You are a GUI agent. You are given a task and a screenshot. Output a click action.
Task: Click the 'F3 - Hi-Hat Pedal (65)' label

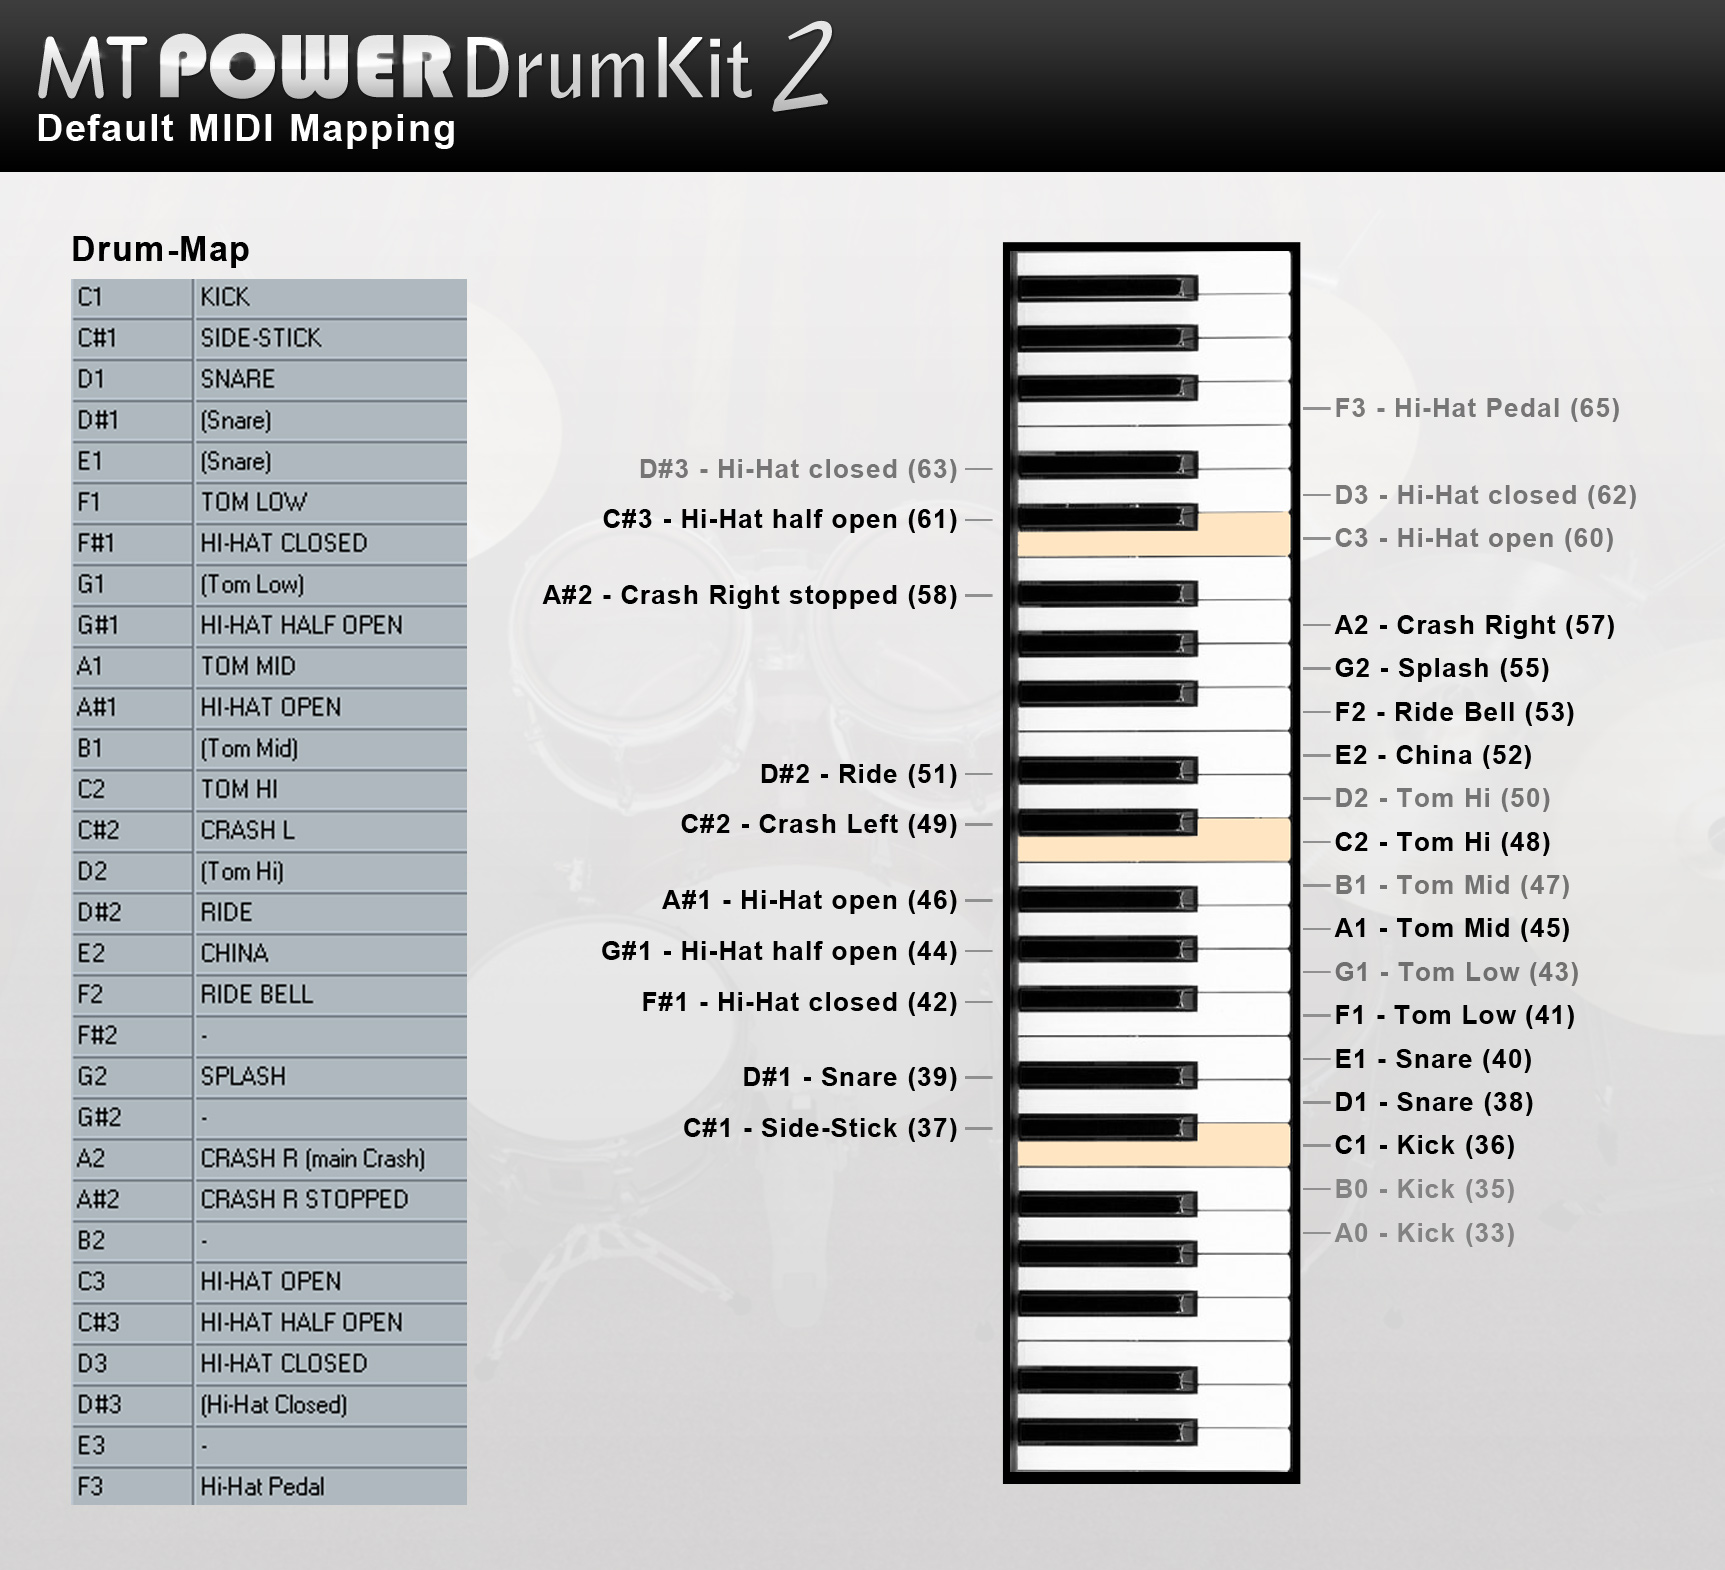pyautogui.click(x=1477, y=408)
